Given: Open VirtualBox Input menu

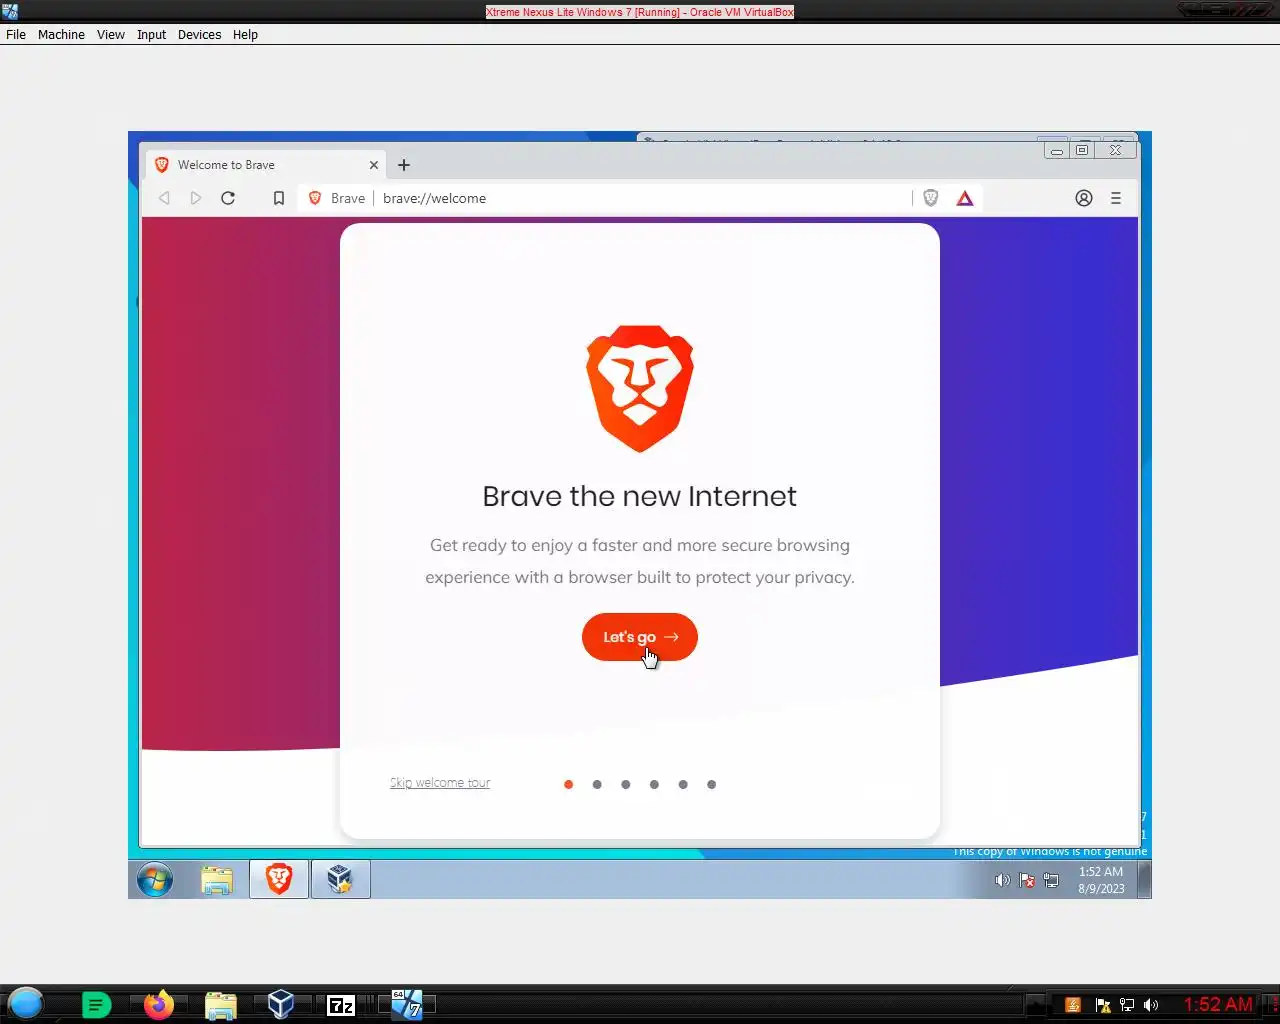Looking at the screenshot, I should [152, 34].
